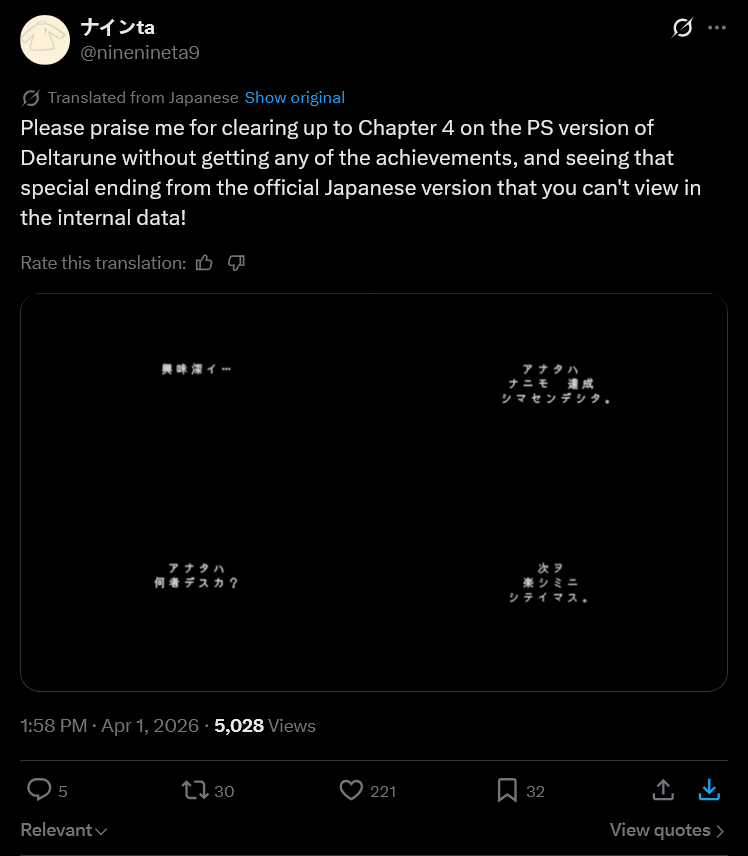
Task: Open the @nineninetа9 handle link
Action: (x=140, y=53)
